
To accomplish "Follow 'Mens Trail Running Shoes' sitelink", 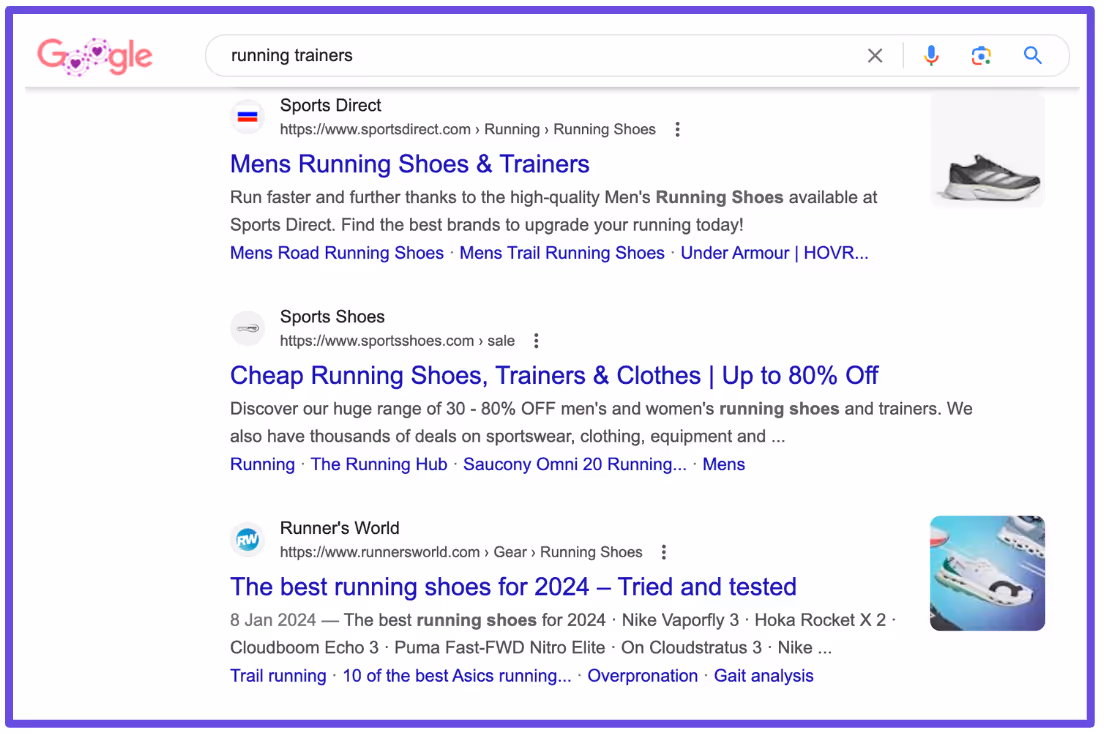I will click(562, 253).
